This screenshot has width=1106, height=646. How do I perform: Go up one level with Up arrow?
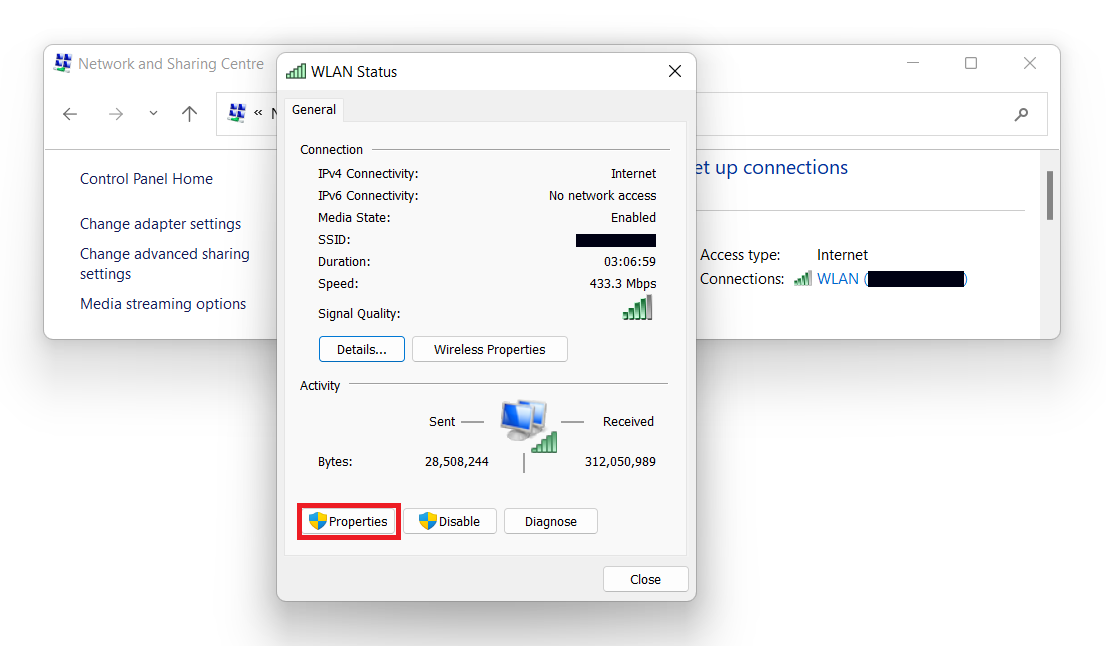(190, 114)
